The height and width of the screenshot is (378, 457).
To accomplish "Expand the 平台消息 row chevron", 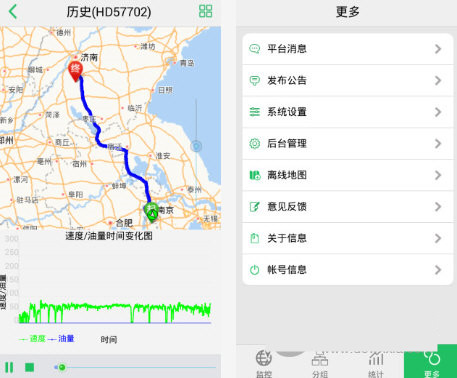I will 438,49.
